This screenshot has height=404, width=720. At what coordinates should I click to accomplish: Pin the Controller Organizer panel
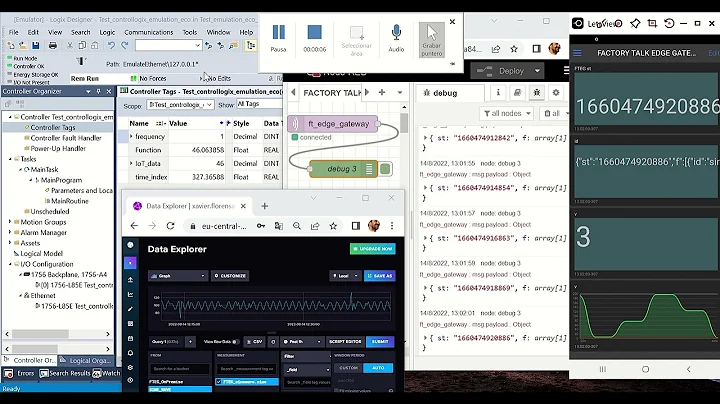[98, 91]
